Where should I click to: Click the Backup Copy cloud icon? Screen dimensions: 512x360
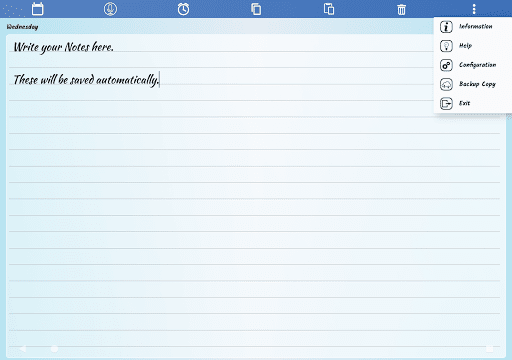[x=446, y=84]
